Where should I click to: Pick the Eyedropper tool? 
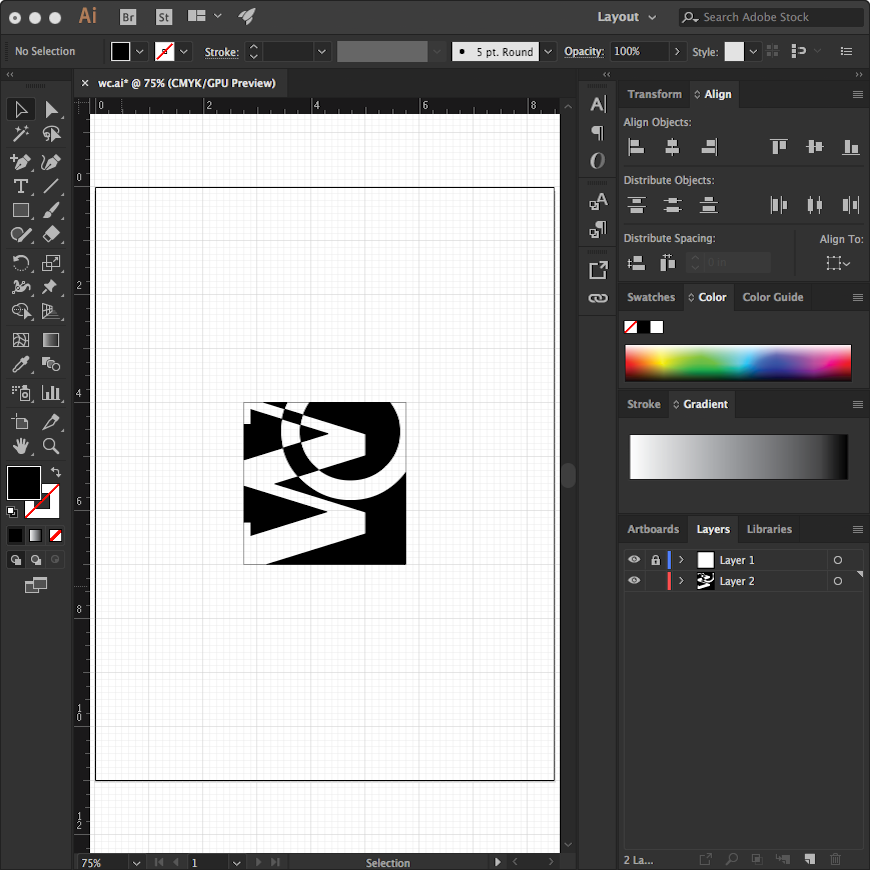click(x=20, y=365)
